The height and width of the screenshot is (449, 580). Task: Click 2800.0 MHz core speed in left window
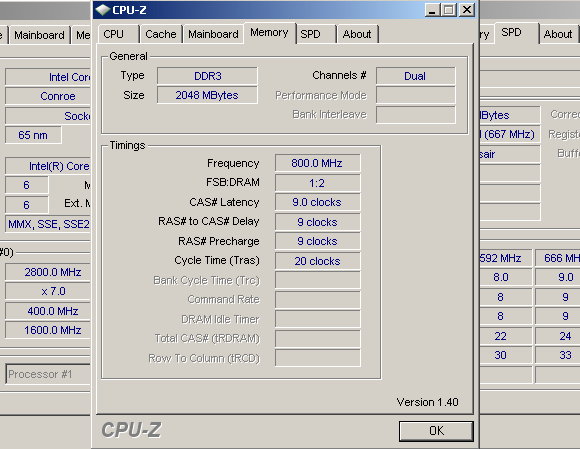pos(48,272)
